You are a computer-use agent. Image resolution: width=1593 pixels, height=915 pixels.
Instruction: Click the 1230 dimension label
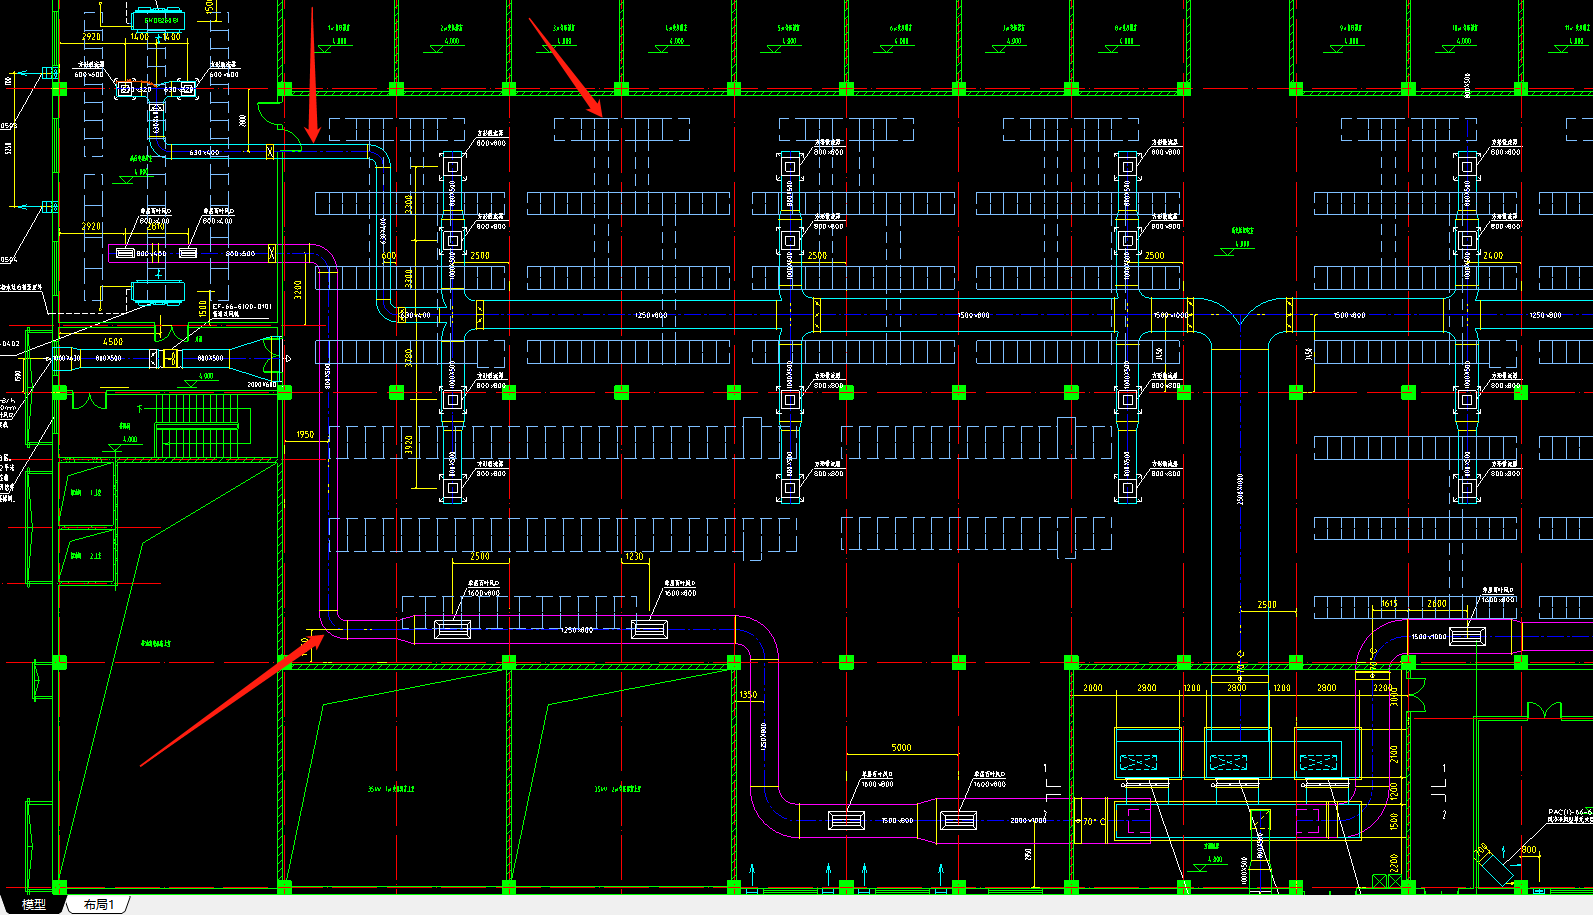click(x=634, y=557)
